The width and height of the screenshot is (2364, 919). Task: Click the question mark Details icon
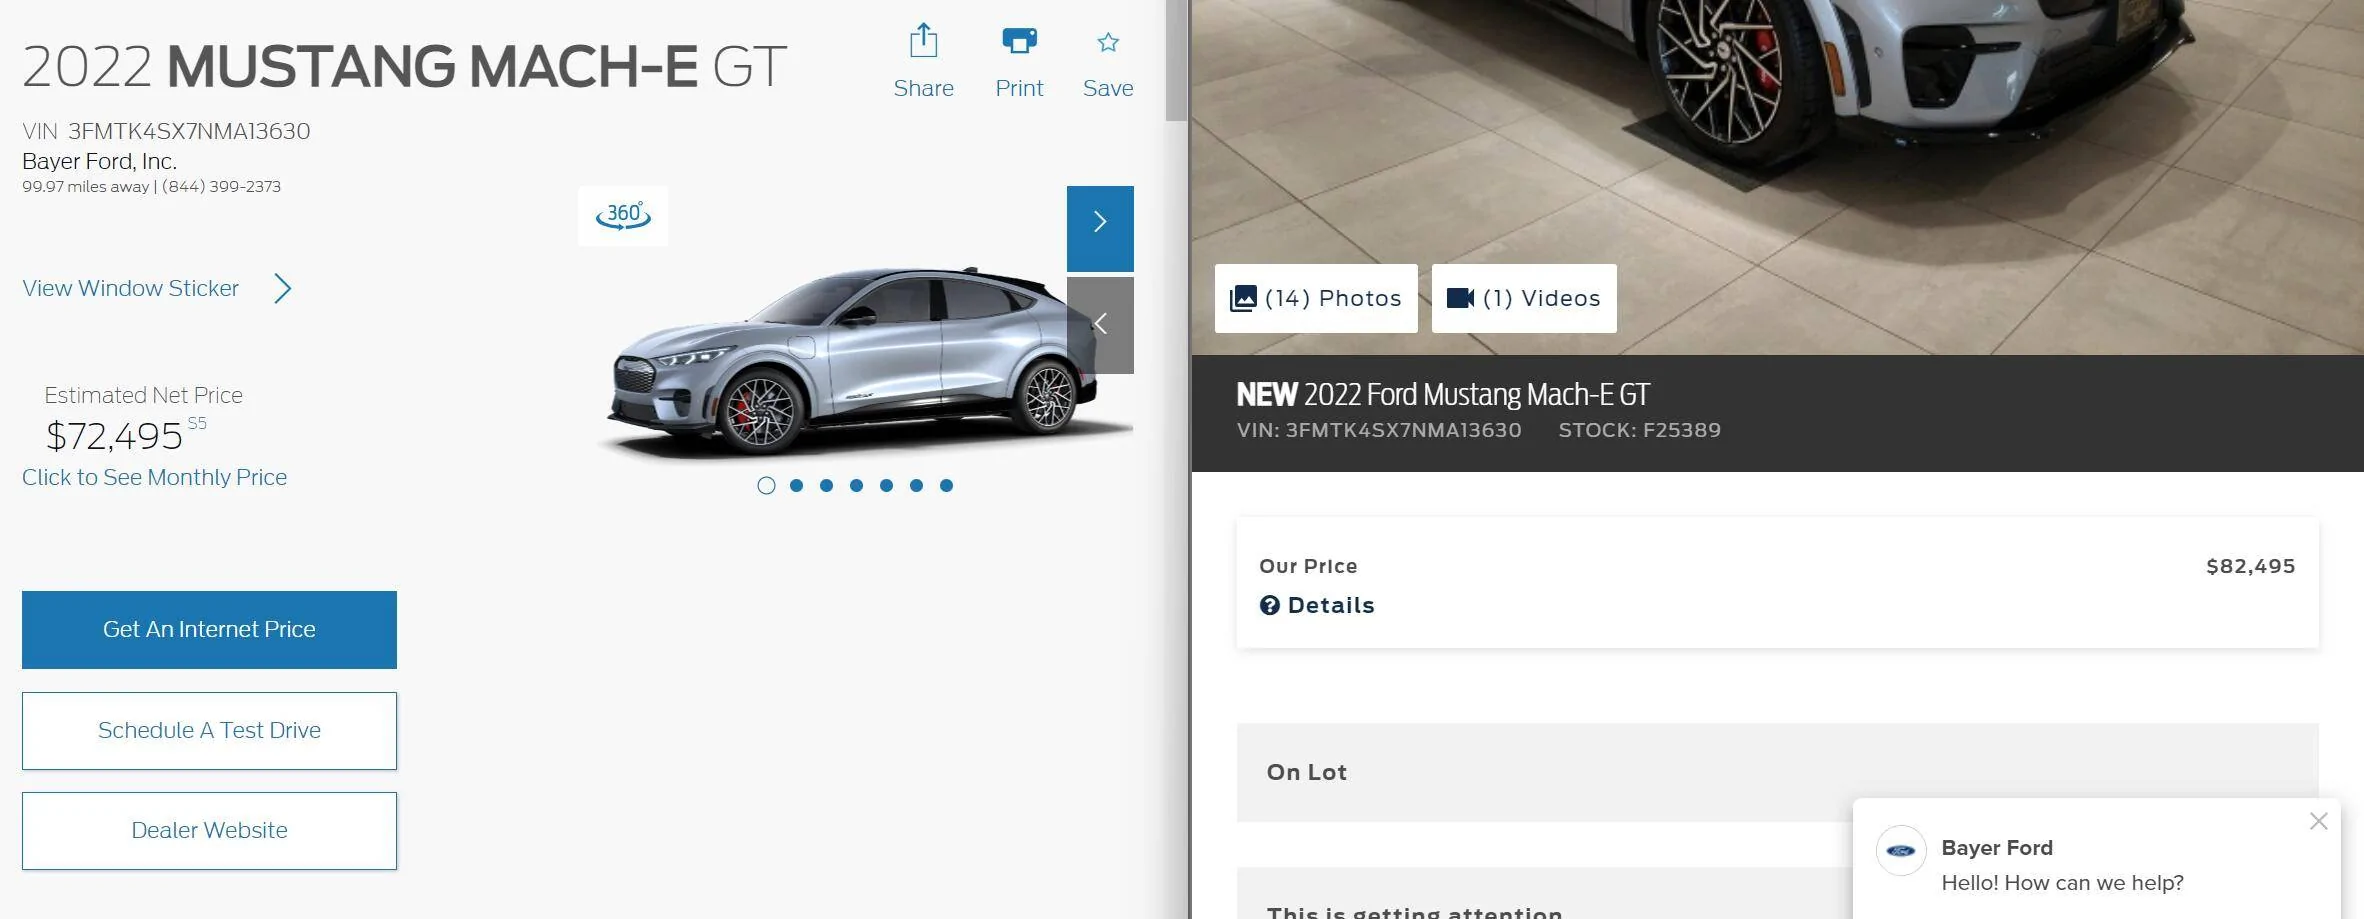pyautogui.click(x=1269, y=605)
